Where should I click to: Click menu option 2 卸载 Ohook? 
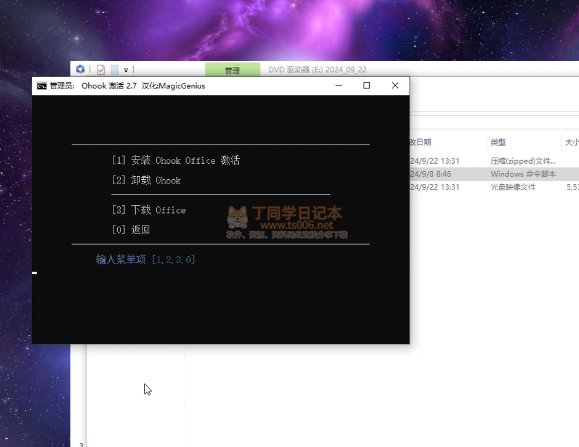(x=147, y=180)
